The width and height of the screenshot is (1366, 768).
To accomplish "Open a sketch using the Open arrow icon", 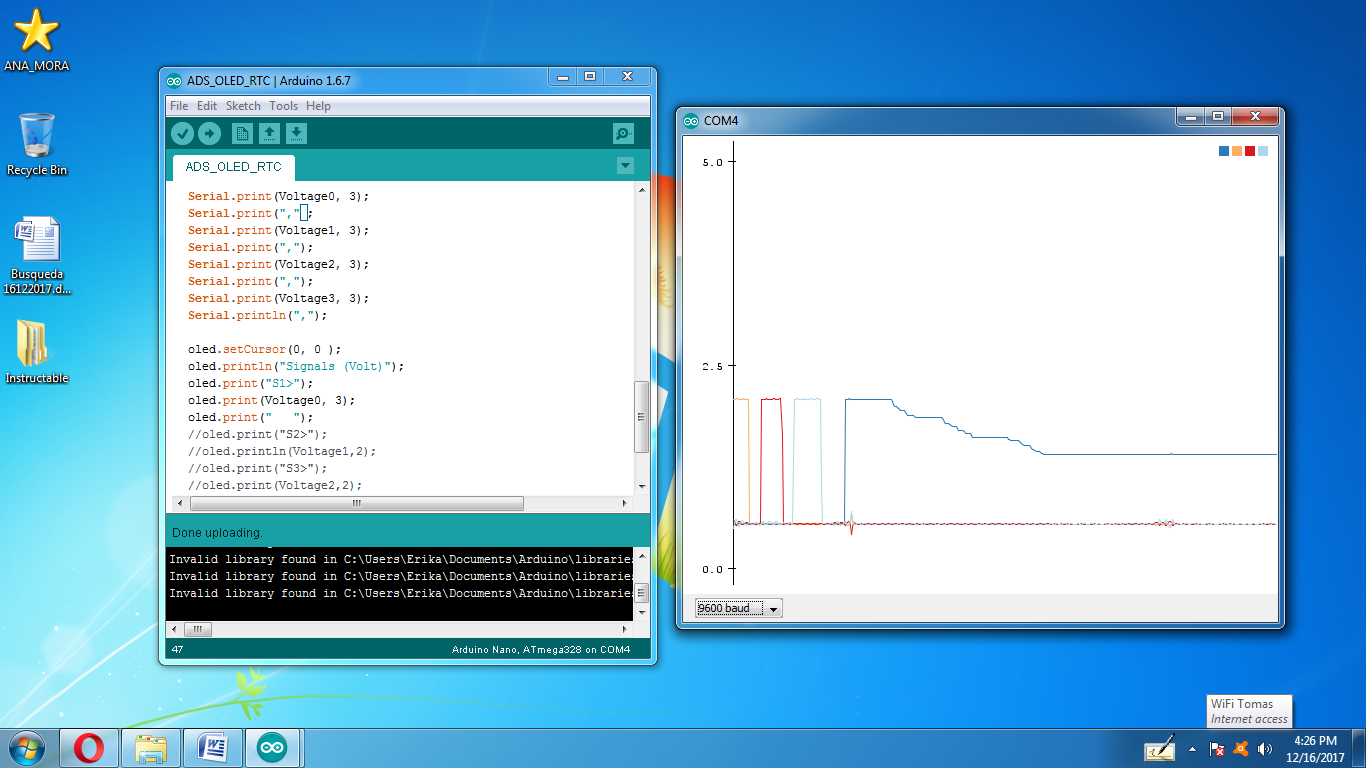I will pyautogui.click(x=269, y=133).
